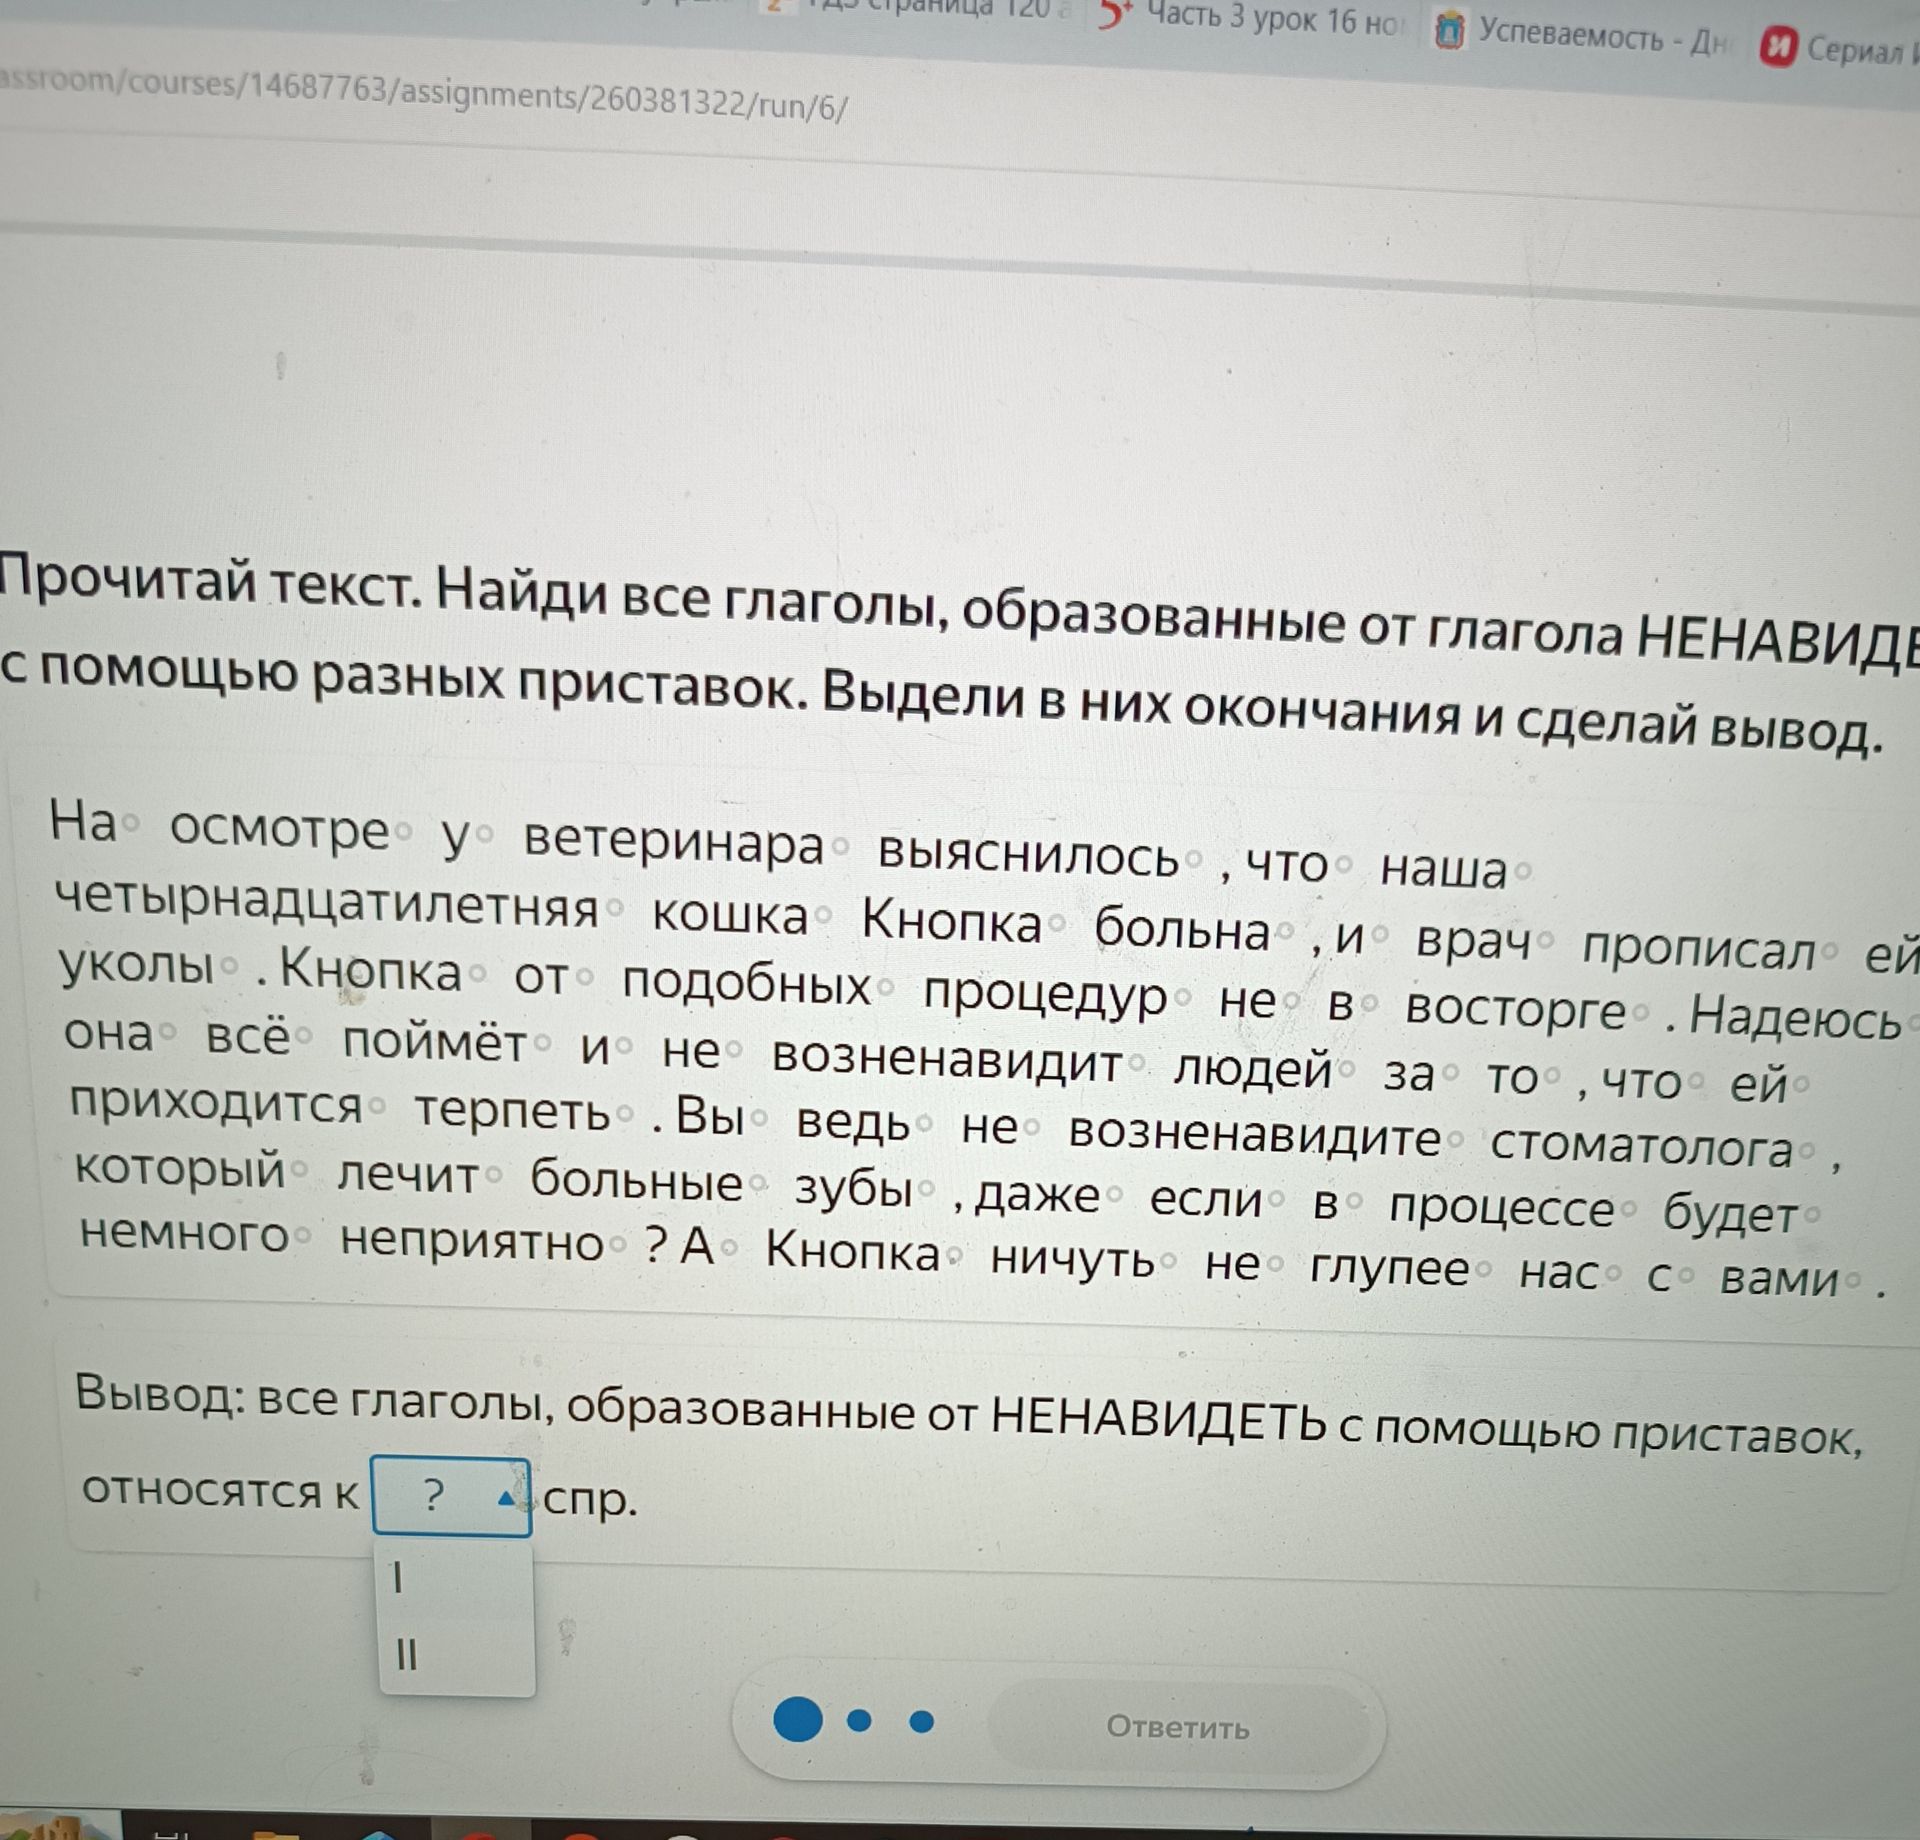The image size is (1920, 1840).
Task: Select the word 'восторге' in text
Action: 1516,1009
